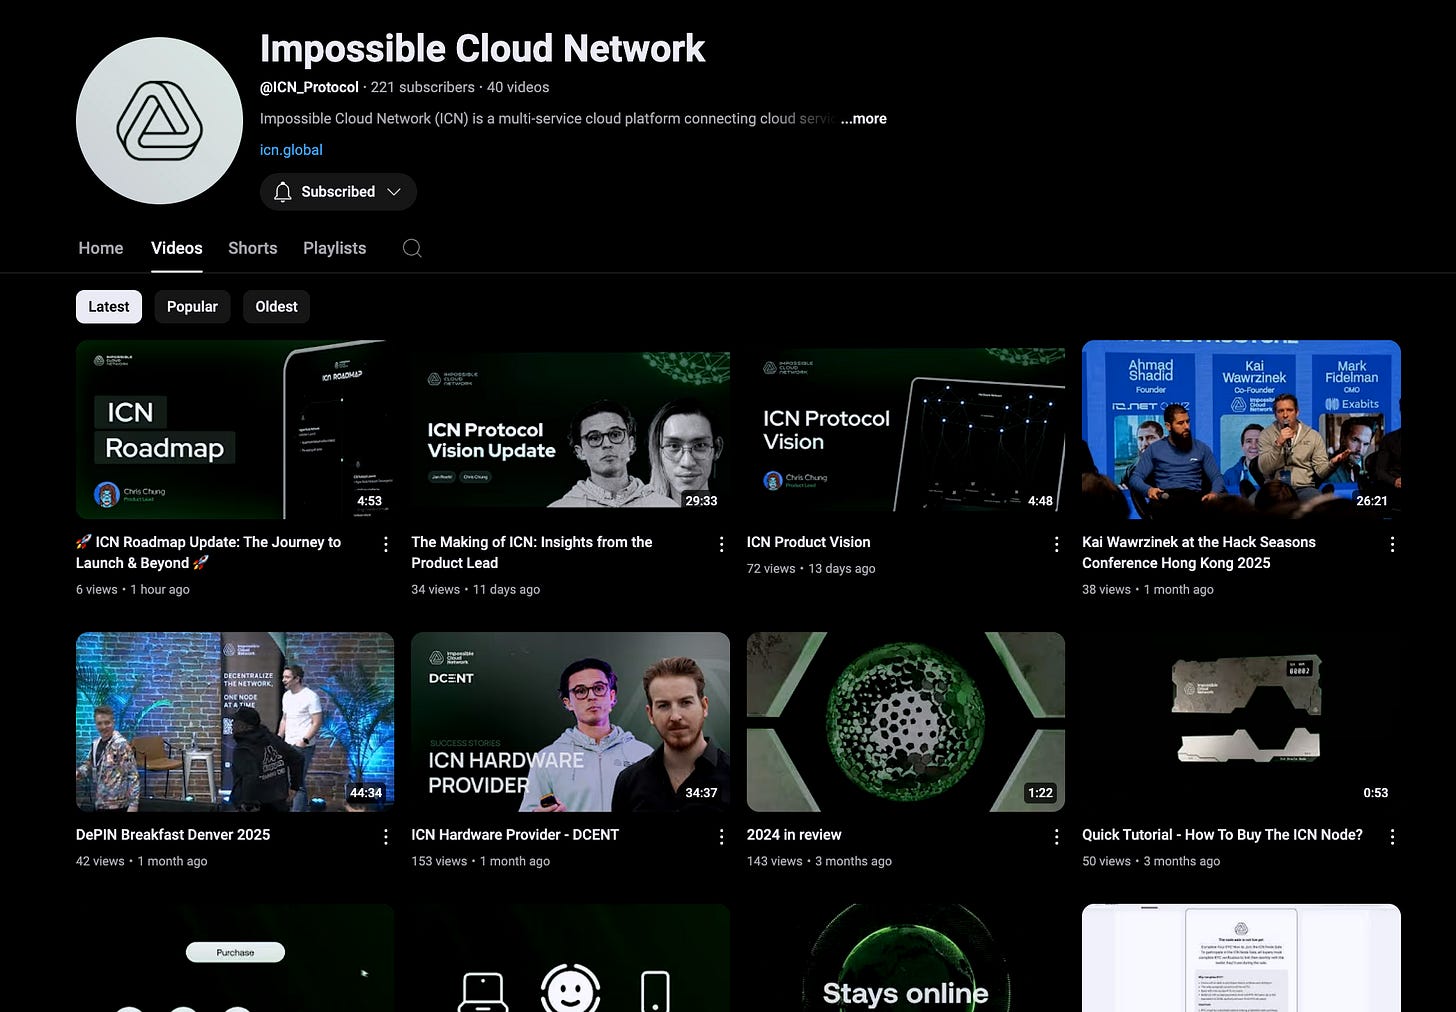Open options menu for Quick Tutorial ICN Node video
This screenshot has height=1012, width=1456.
[1392, 836]
